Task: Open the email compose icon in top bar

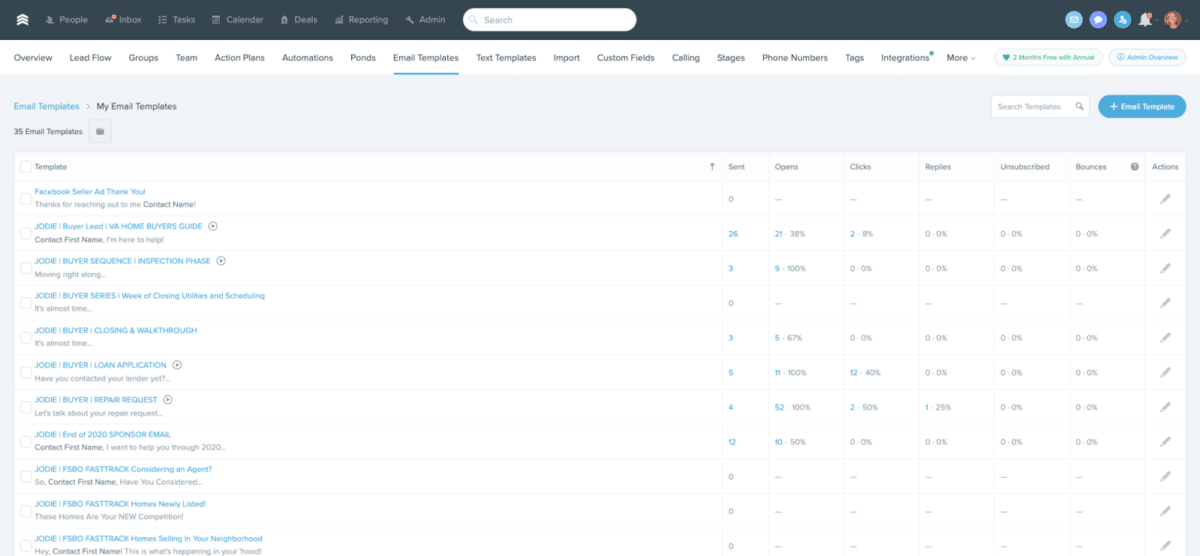Action: [x=1074, y=19]
